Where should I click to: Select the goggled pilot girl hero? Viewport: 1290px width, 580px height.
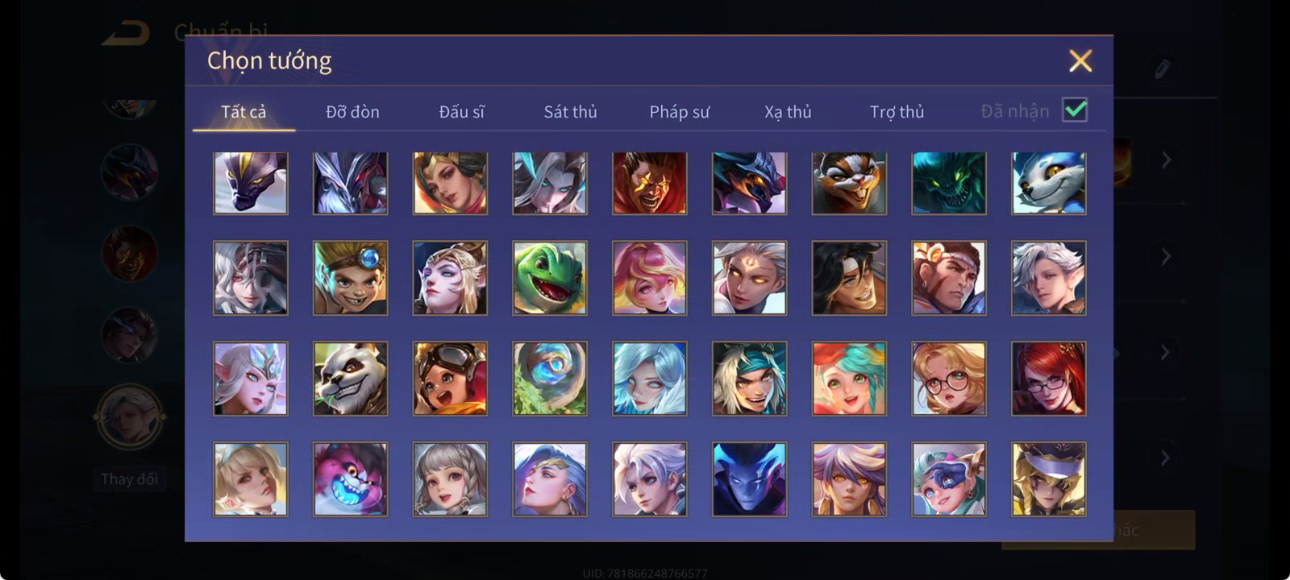click(450, 379)
